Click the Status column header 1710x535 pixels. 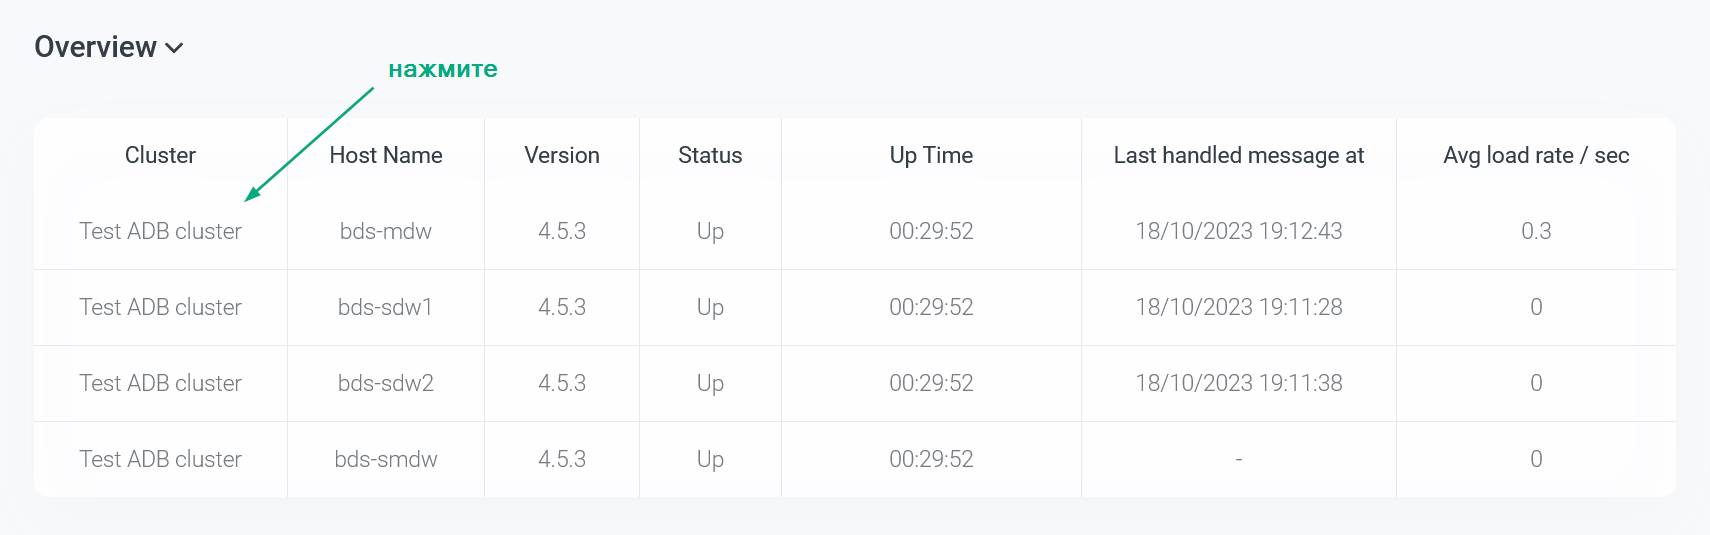710,155
